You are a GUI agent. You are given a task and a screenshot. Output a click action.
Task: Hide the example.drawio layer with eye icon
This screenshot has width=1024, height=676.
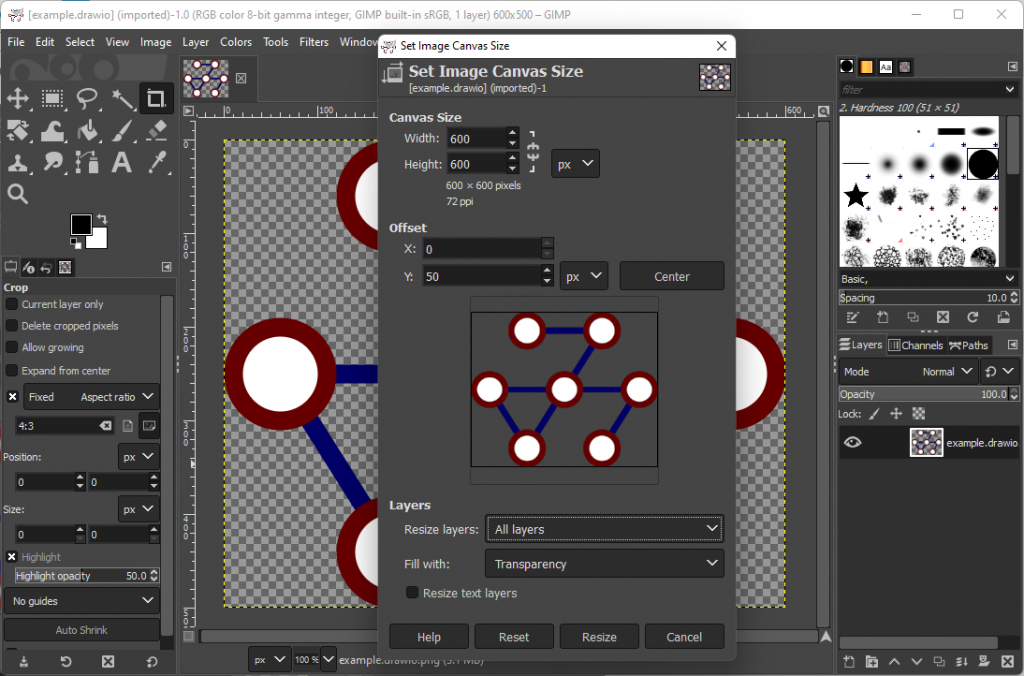click(852, 443)
